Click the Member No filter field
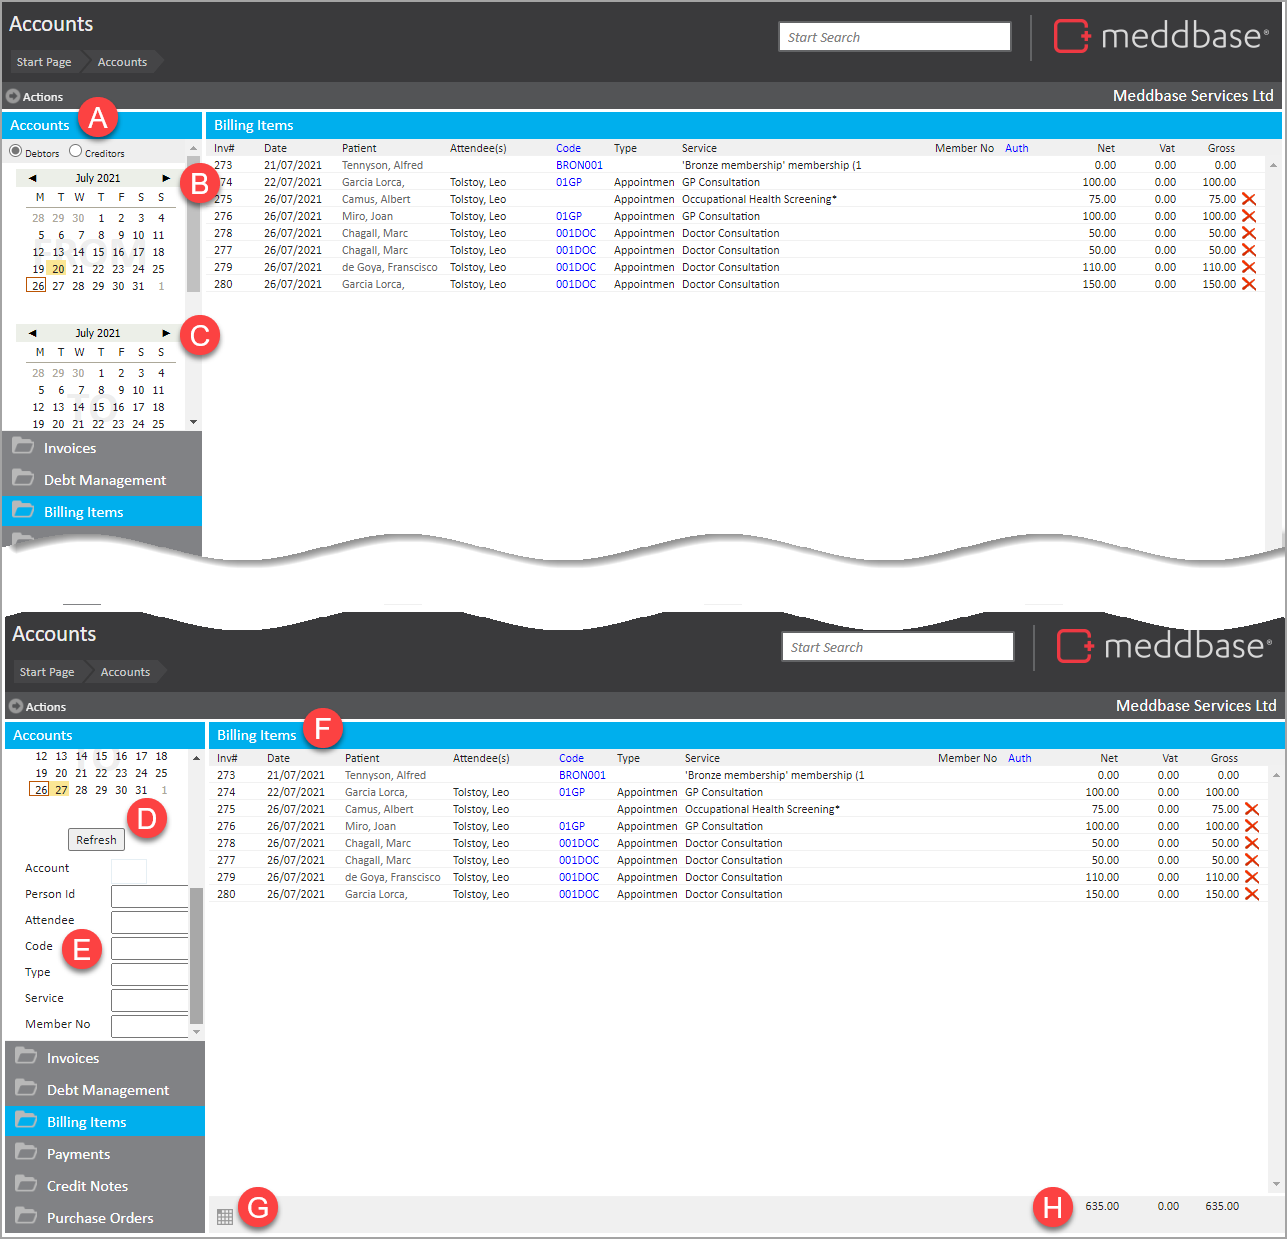Image resolution: width=1287 pixels, height=1239 pixels. (150, 1026)
